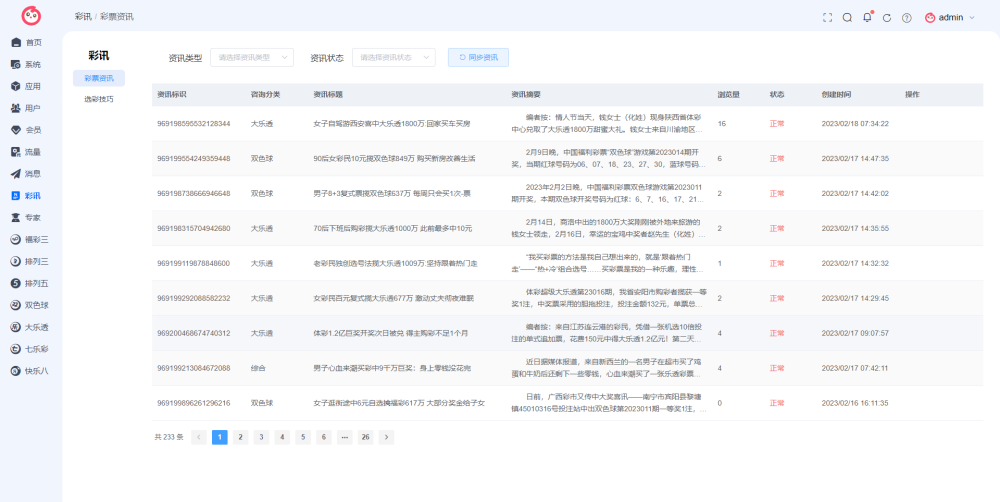Click the pagination ellipsis button
The image size is (1000, 502).
tap(344, 437)
